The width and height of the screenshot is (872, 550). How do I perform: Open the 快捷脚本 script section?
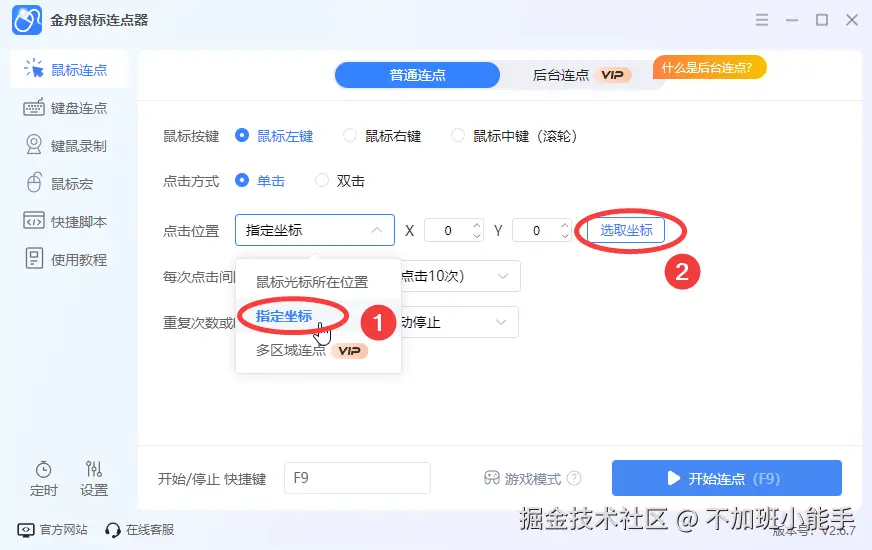coord(65,221)
